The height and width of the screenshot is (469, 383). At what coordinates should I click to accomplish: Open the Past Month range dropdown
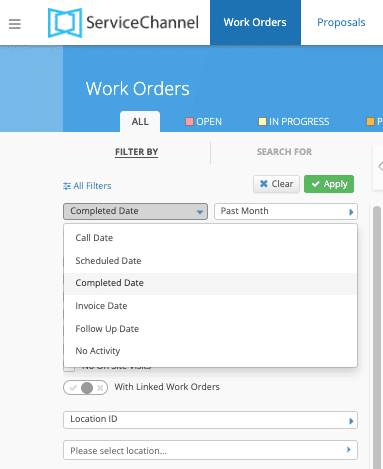[x=286, y=211]
